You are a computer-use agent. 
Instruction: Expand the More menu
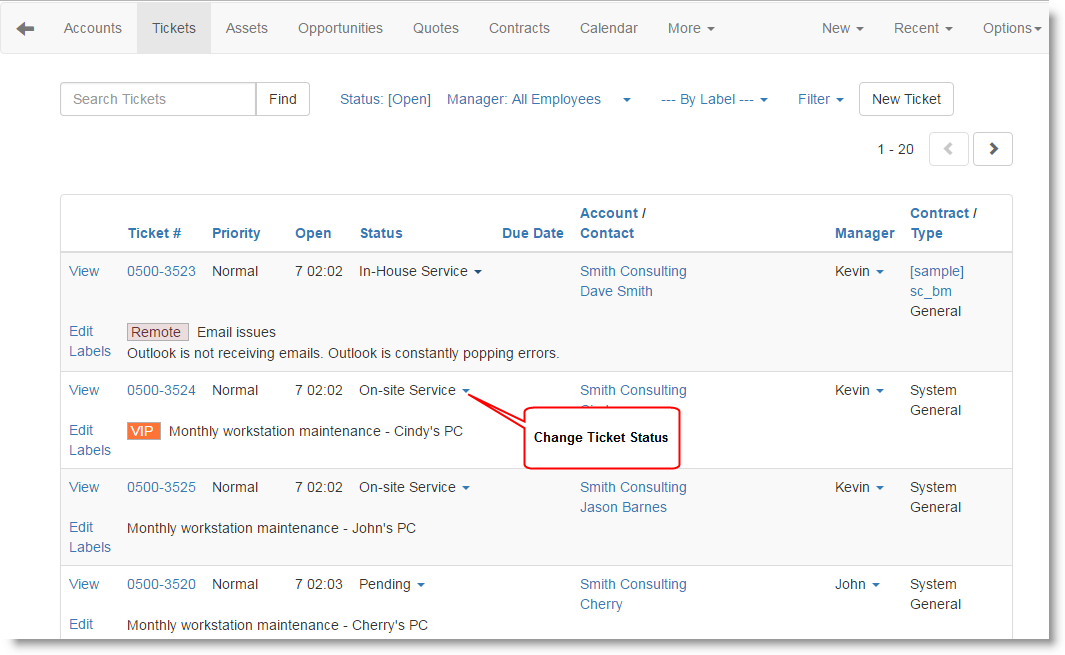[x=691, y=28]
